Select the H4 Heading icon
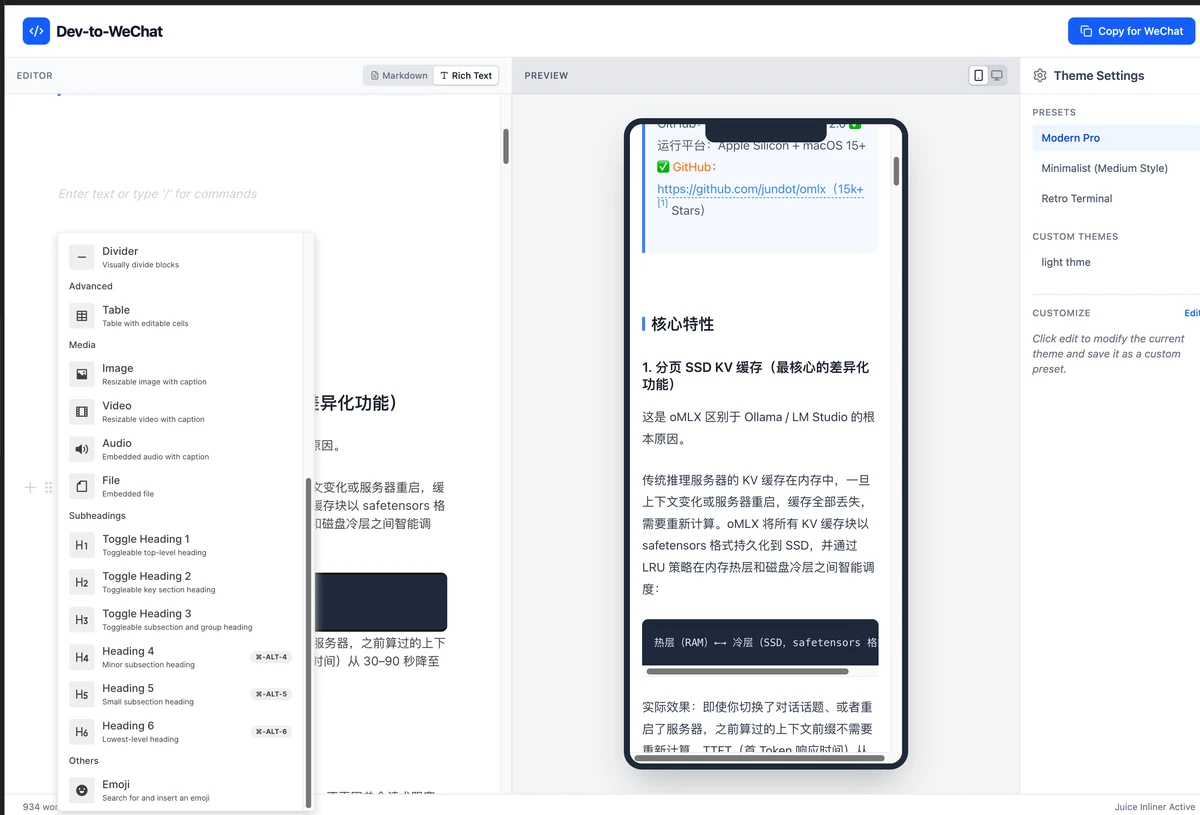 coord(82,657)
